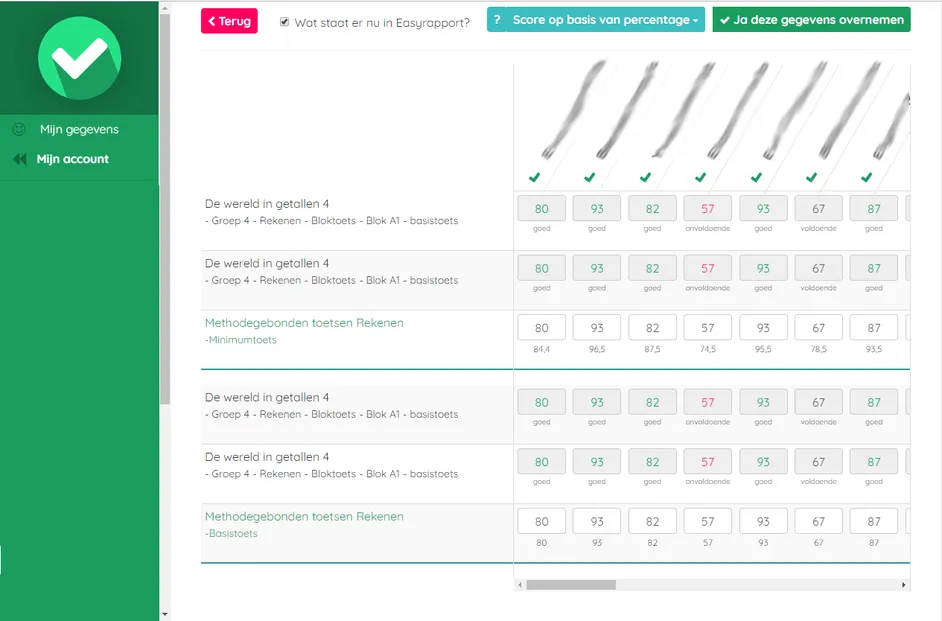Click the -Basistoets label
942x621 pixels.
[x=231, y=533]
